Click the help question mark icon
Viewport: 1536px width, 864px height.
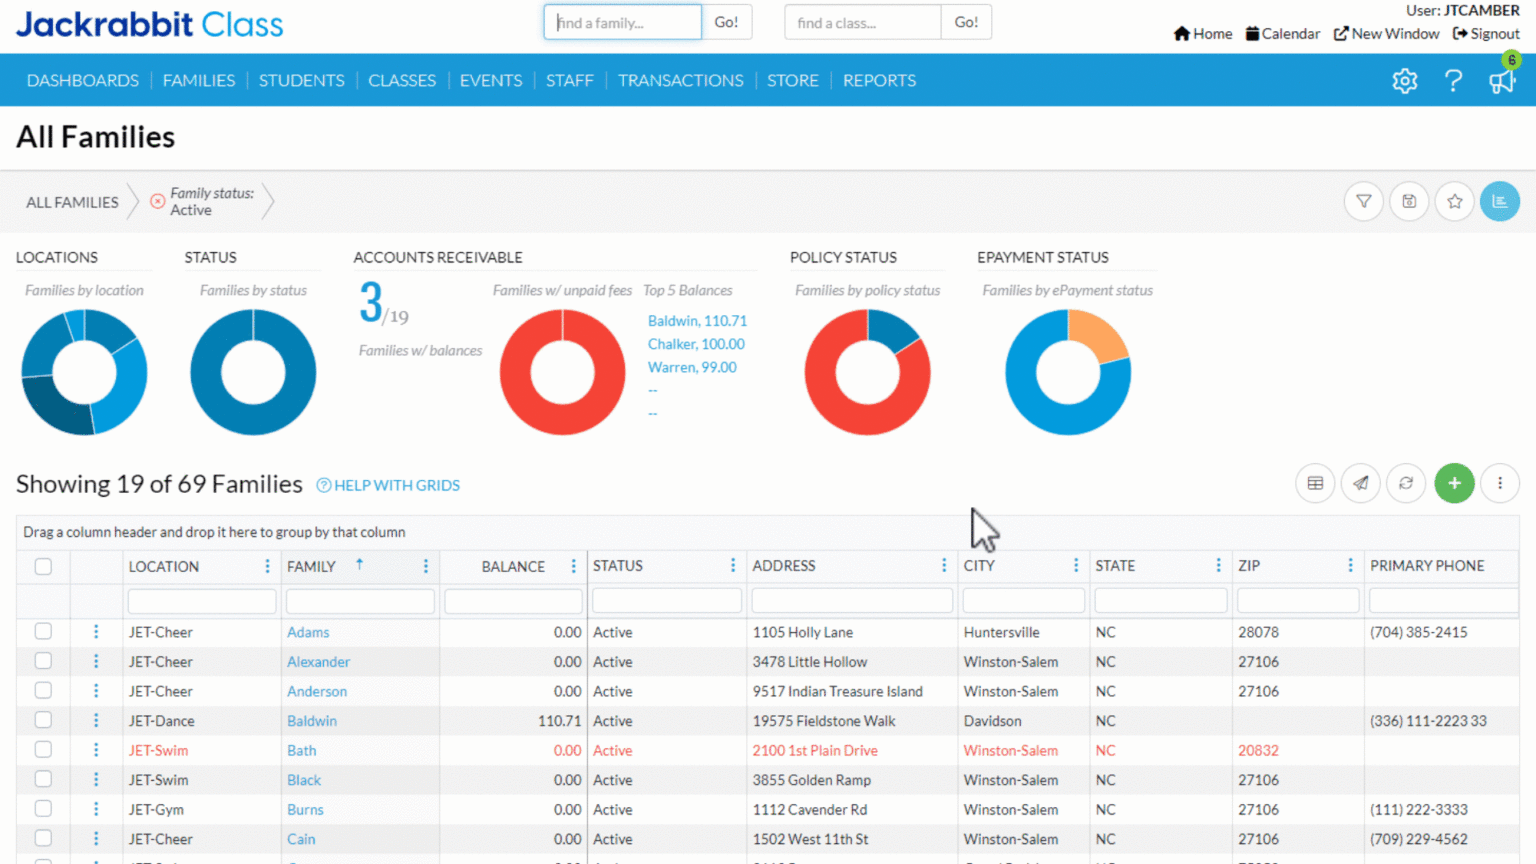click(1453, 81)
